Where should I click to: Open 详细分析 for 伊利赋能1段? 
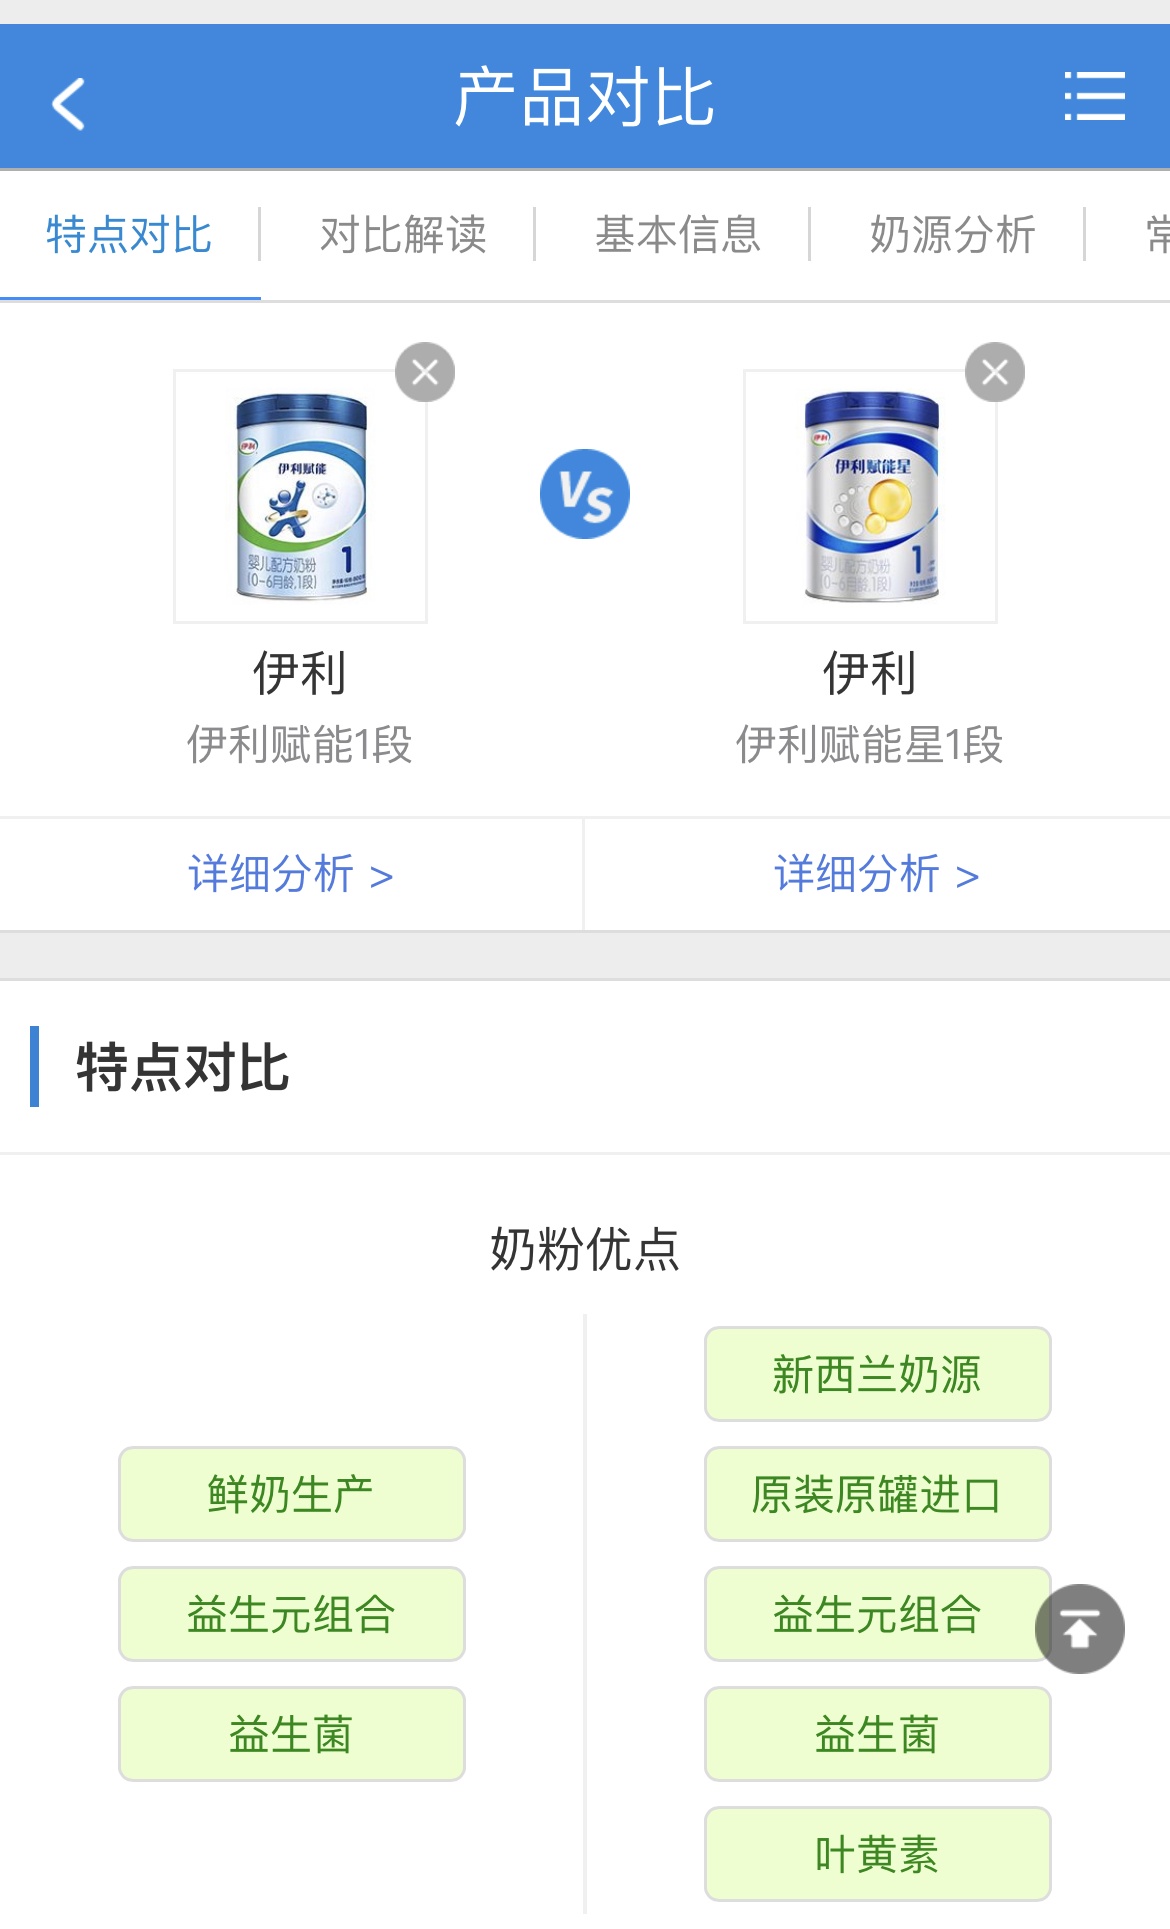click(x=290, y=875)
